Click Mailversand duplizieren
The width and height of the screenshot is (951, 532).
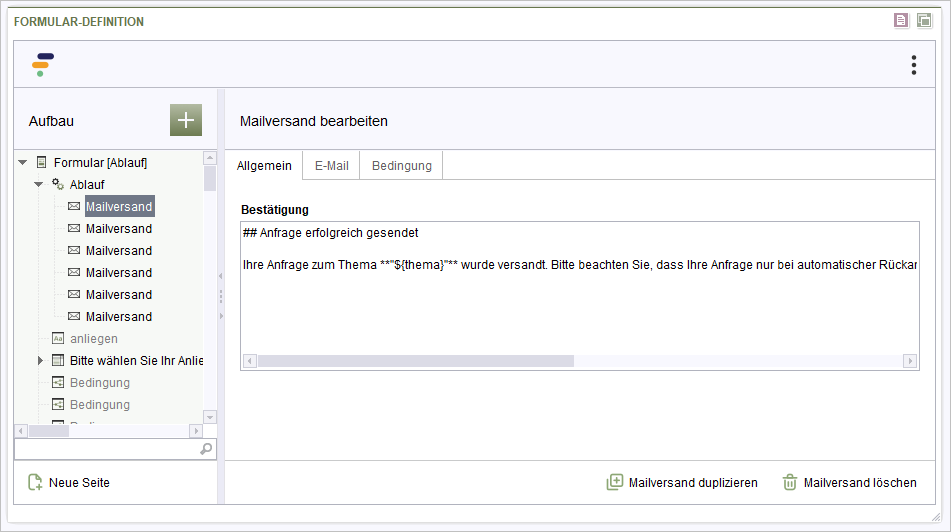(682, 482)
